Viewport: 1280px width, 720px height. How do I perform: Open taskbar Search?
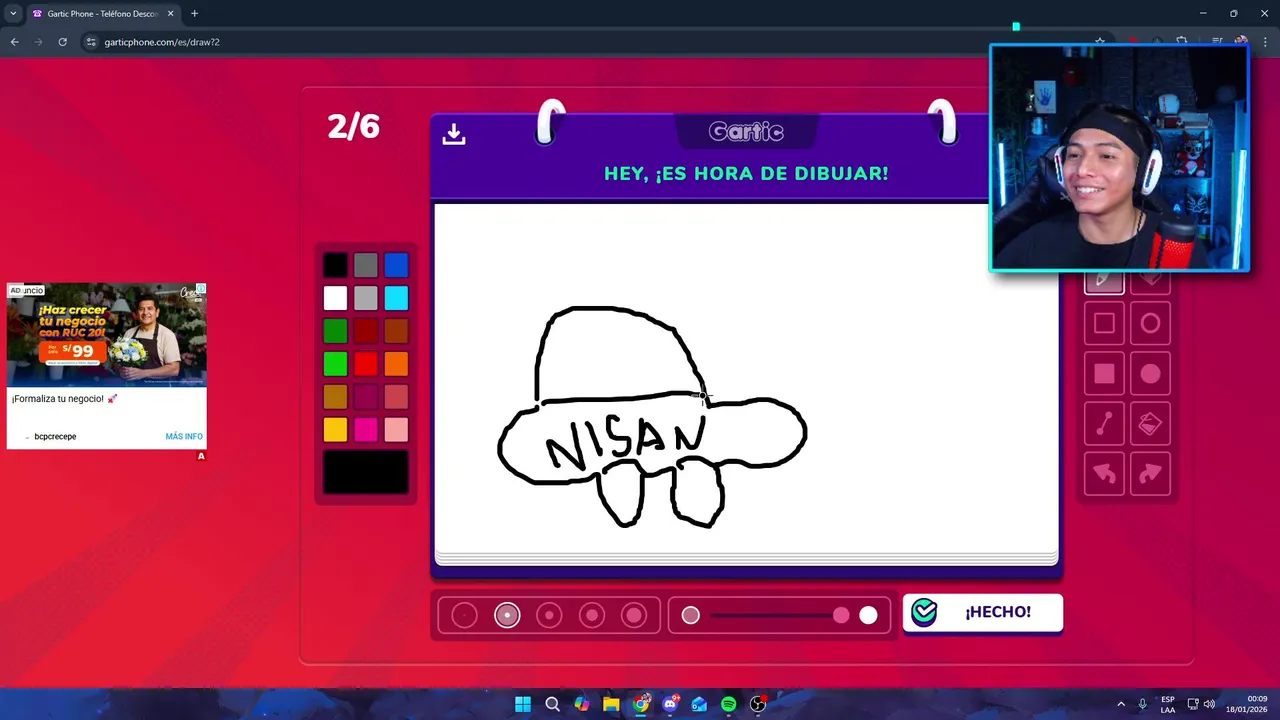tap(552, 704)
